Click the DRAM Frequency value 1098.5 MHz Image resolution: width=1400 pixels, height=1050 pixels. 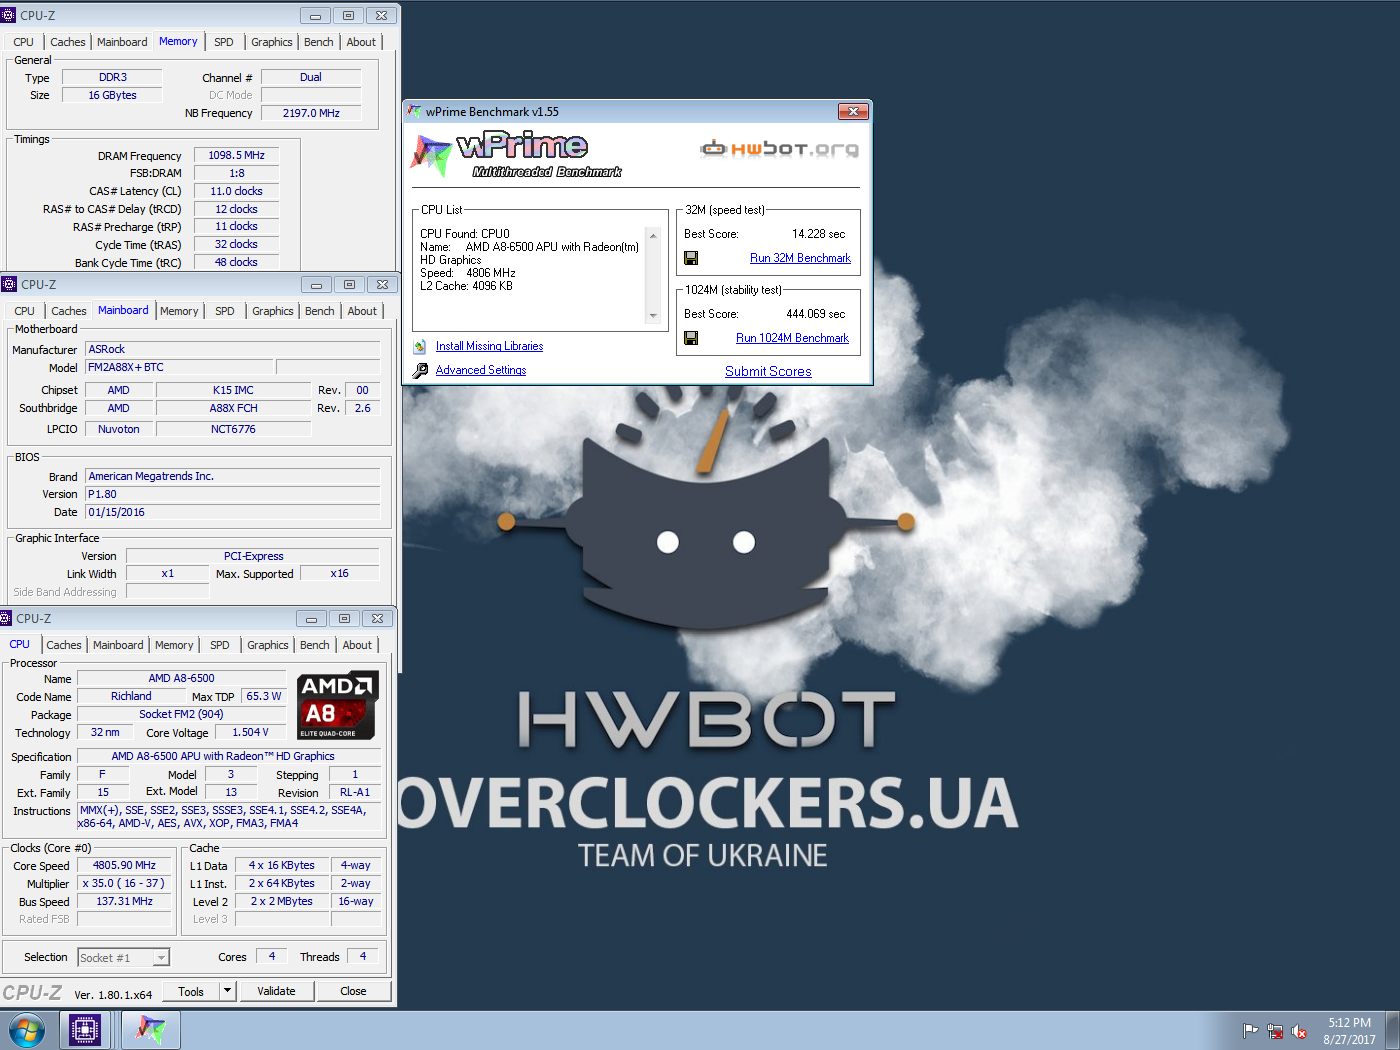(236, 155)
